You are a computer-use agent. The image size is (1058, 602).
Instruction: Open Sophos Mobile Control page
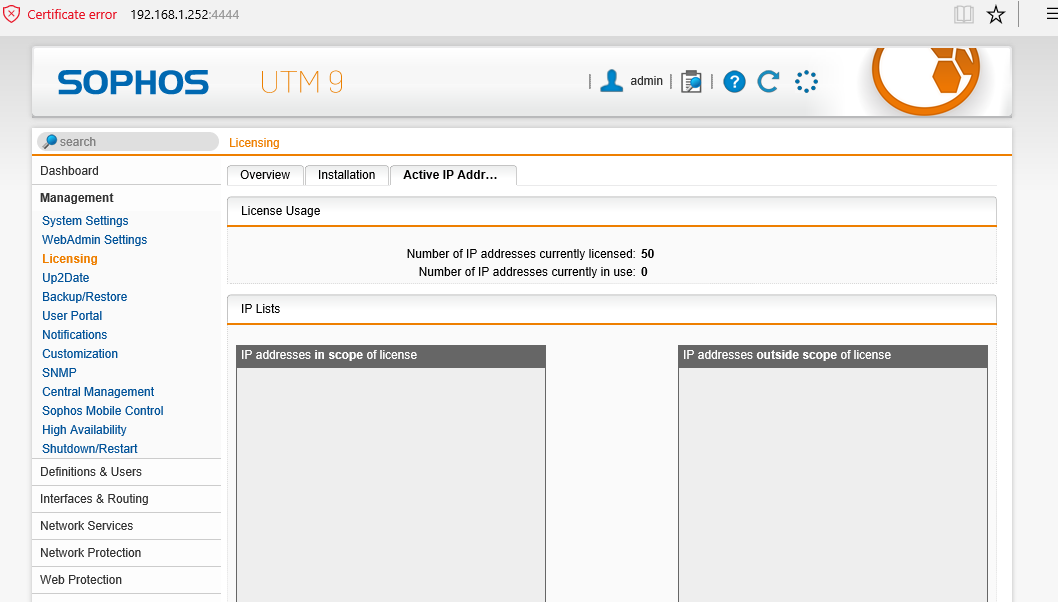click(x=103, y=410)
